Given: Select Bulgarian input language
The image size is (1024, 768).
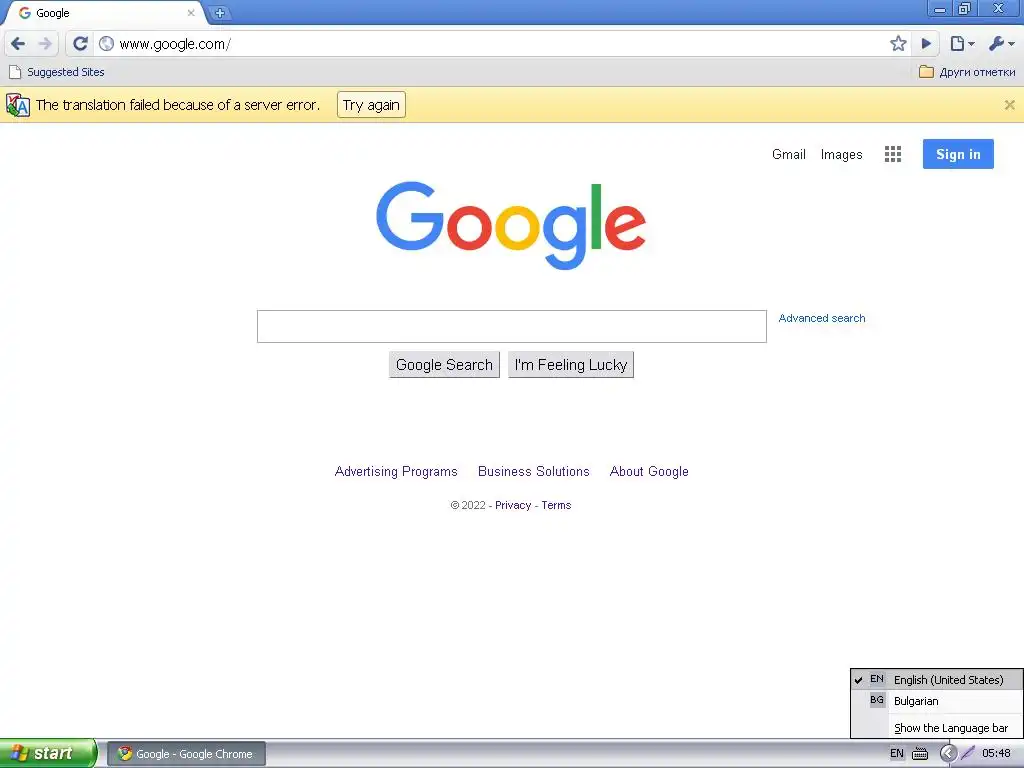Looking at the screenshot, I should pyautogui.click(x=936, y=701).
